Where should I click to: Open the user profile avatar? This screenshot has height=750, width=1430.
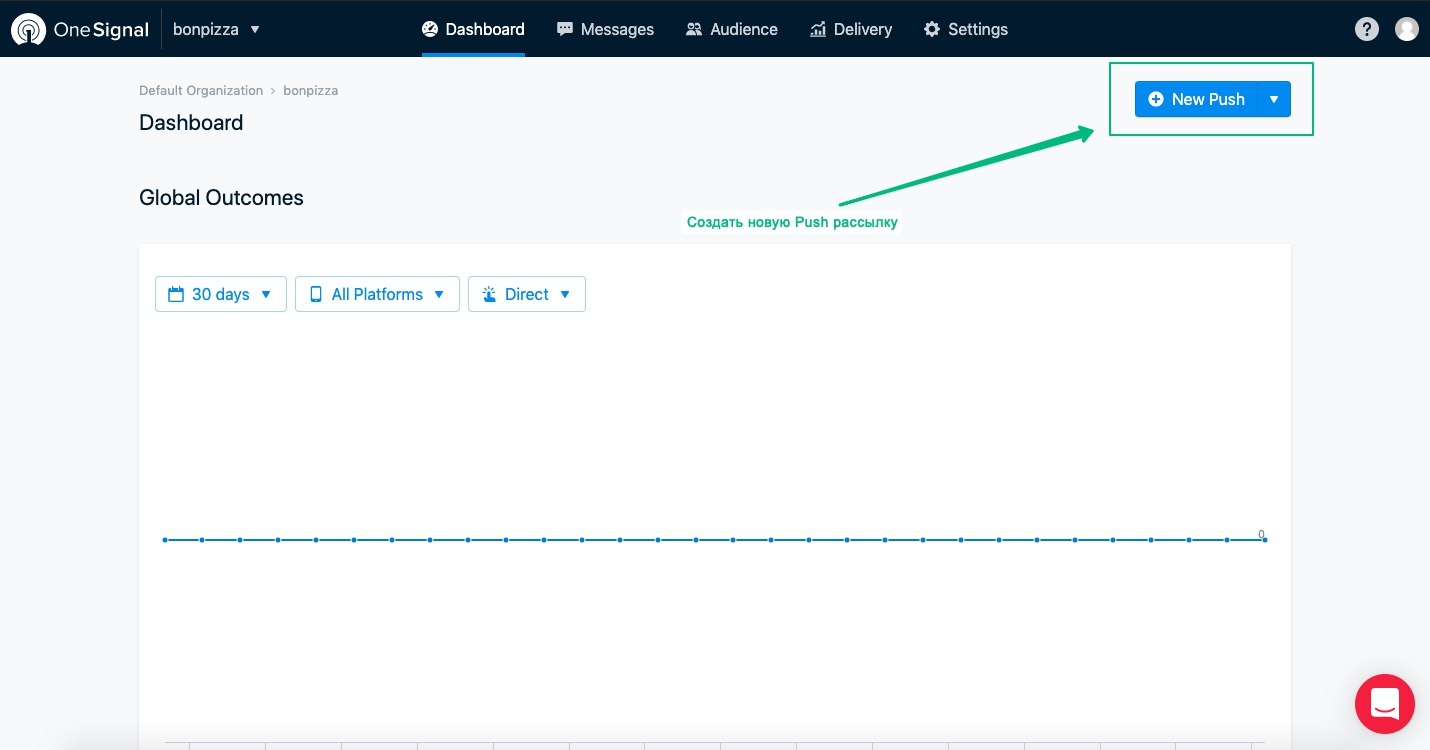click(1406, 29)
